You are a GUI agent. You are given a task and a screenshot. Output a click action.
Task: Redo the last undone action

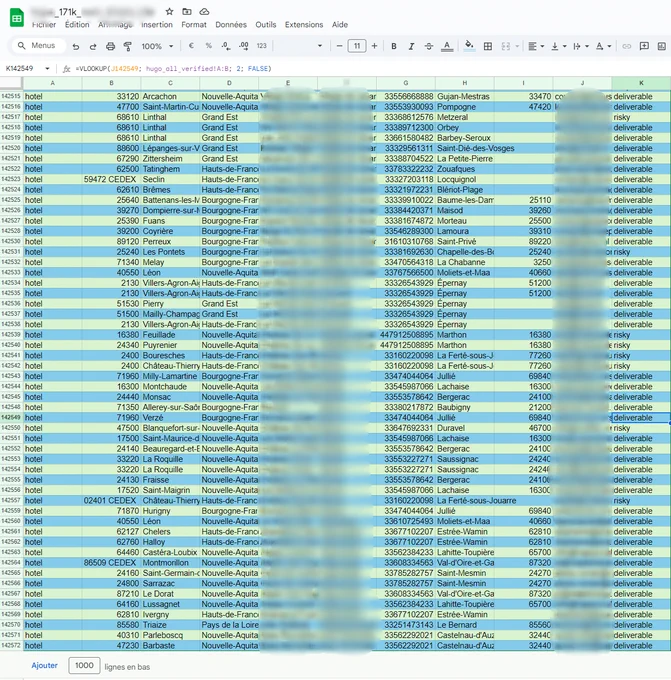pyautogui.click(x=93, y=46)
